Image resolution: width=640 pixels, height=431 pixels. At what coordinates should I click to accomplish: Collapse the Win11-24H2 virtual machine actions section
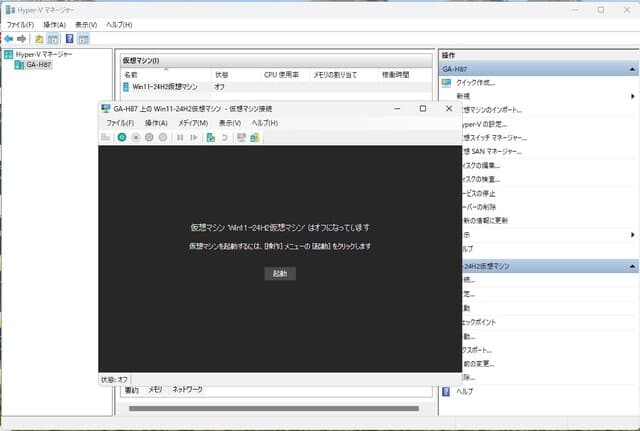632,267
